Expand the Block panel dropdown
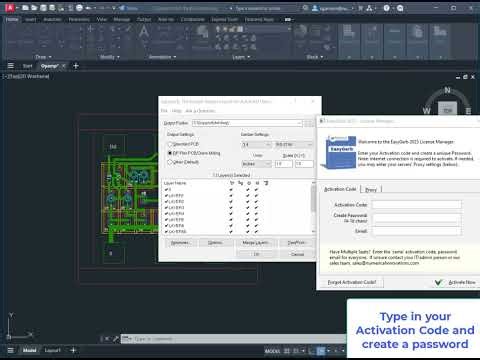The height and width of the screenshot is (360, 480). [x=315, y=57]
